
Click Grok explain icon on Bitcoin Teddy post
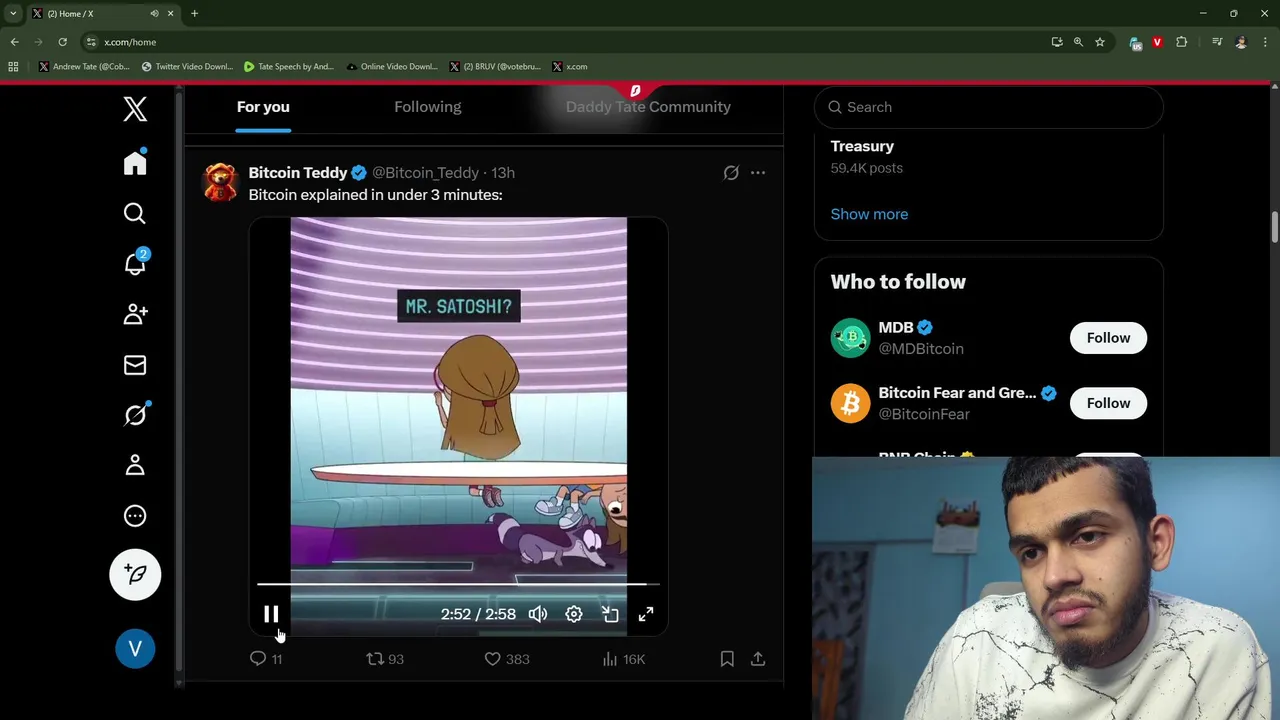point(731,173)
